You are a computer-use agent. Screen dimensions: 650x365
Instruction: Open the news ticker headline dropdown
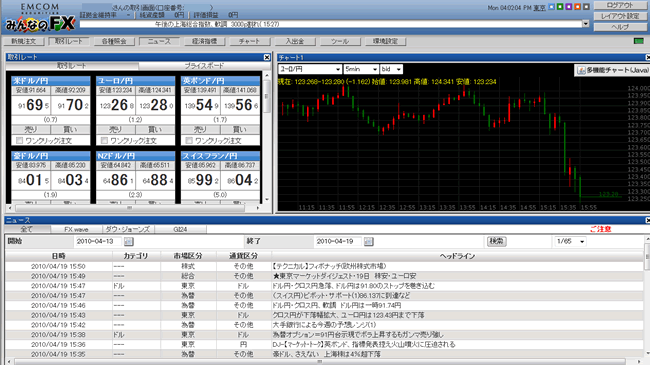[x=585, y=24]
